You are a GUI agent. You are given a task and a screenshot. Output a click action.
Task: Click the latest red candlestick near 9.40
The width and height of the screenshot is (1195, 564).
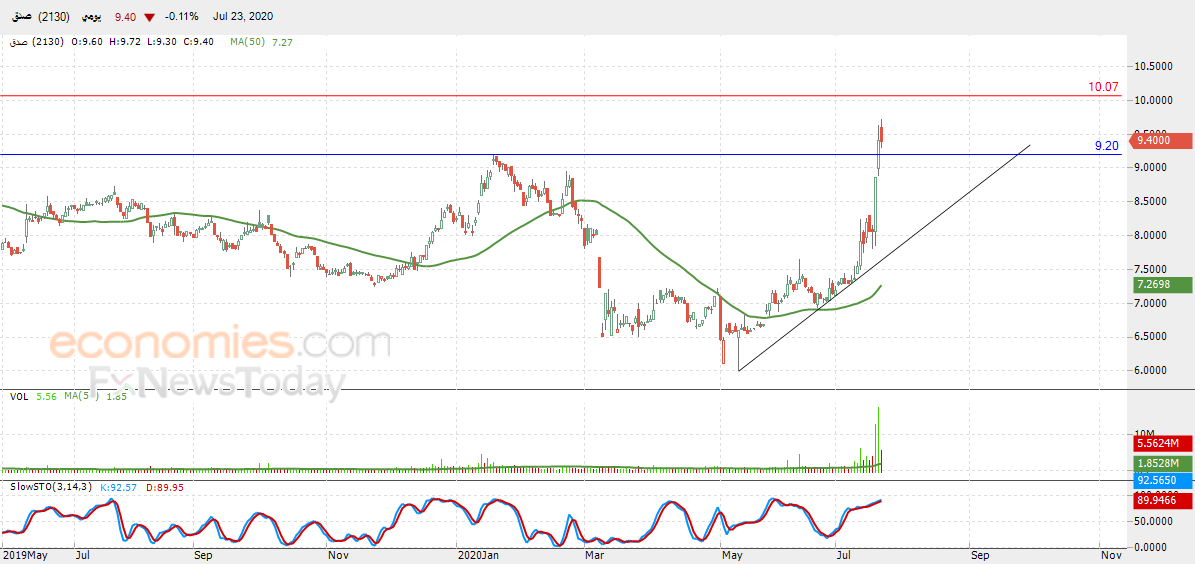882,133
